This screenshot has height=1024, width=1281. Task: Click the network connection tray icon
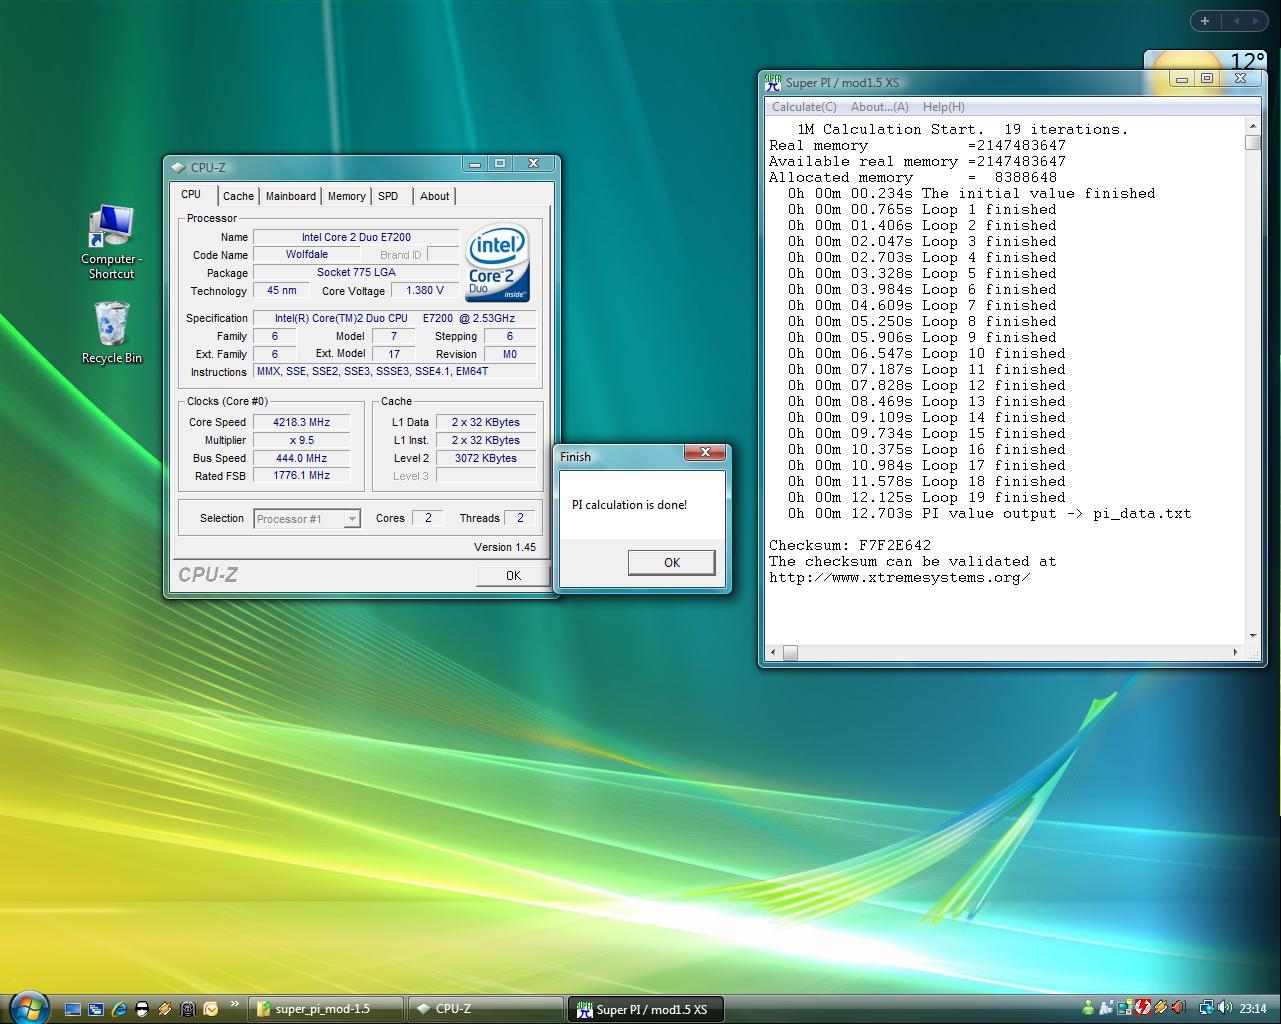(1206, 1008)
